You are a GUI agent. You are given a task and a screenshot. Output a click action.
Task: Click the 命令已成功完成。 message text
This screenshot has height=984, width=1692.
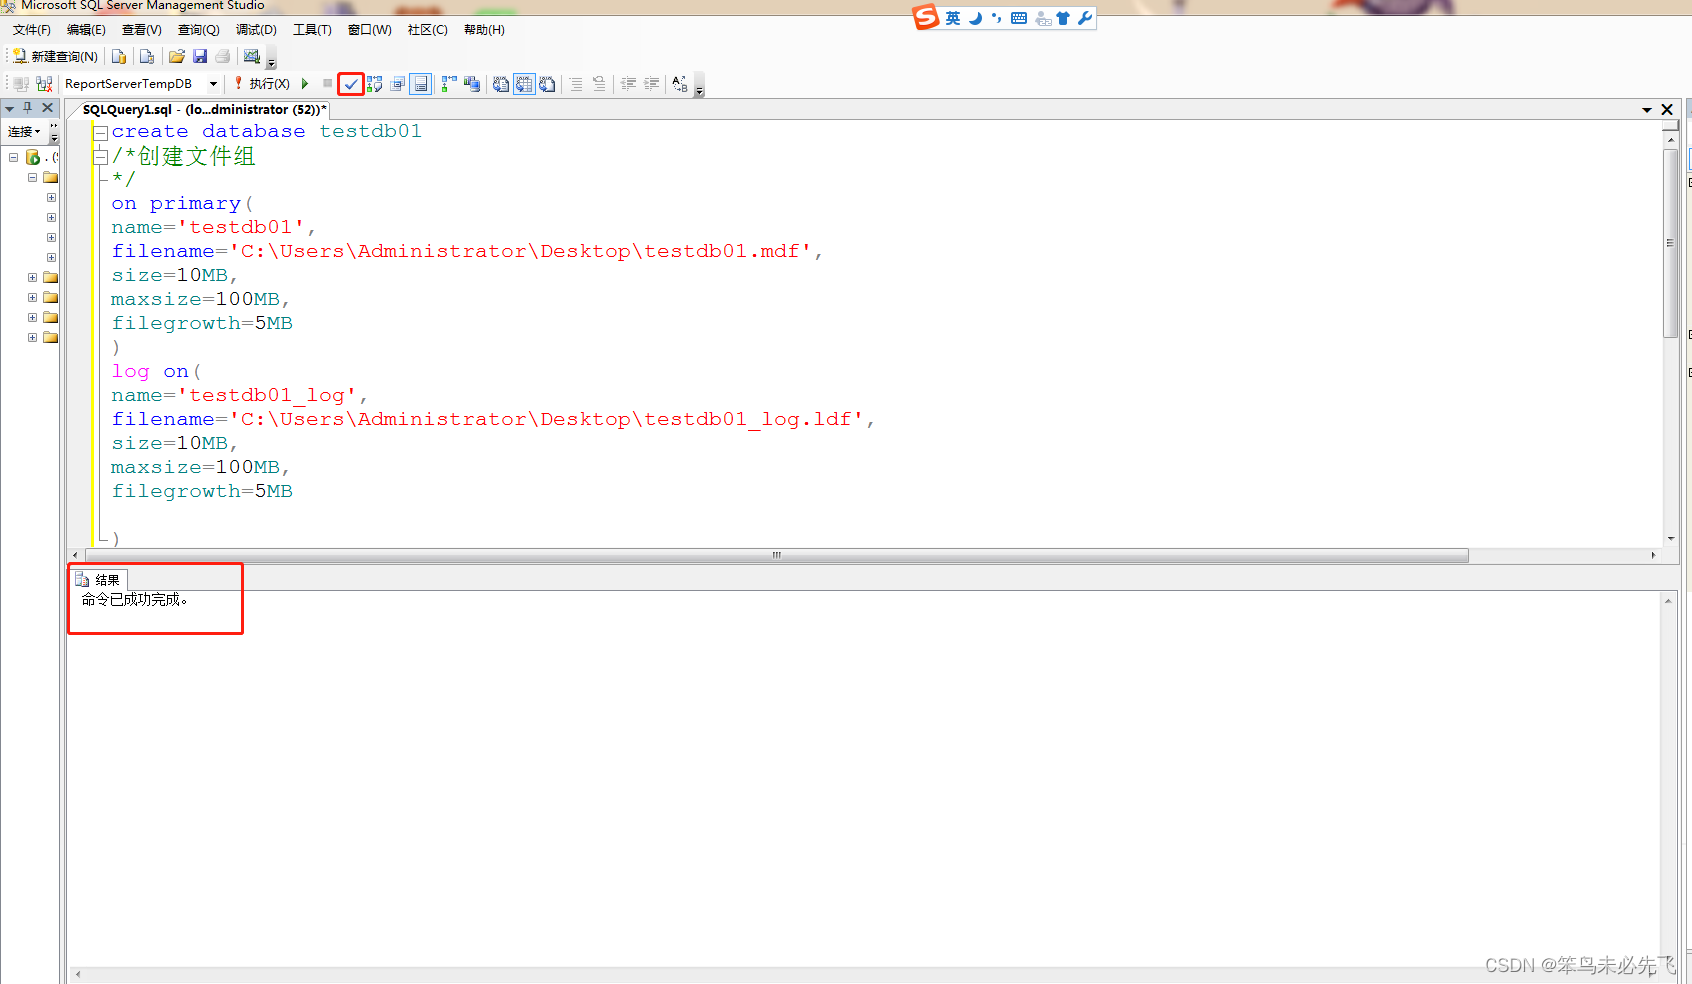[x=135, y=600]
